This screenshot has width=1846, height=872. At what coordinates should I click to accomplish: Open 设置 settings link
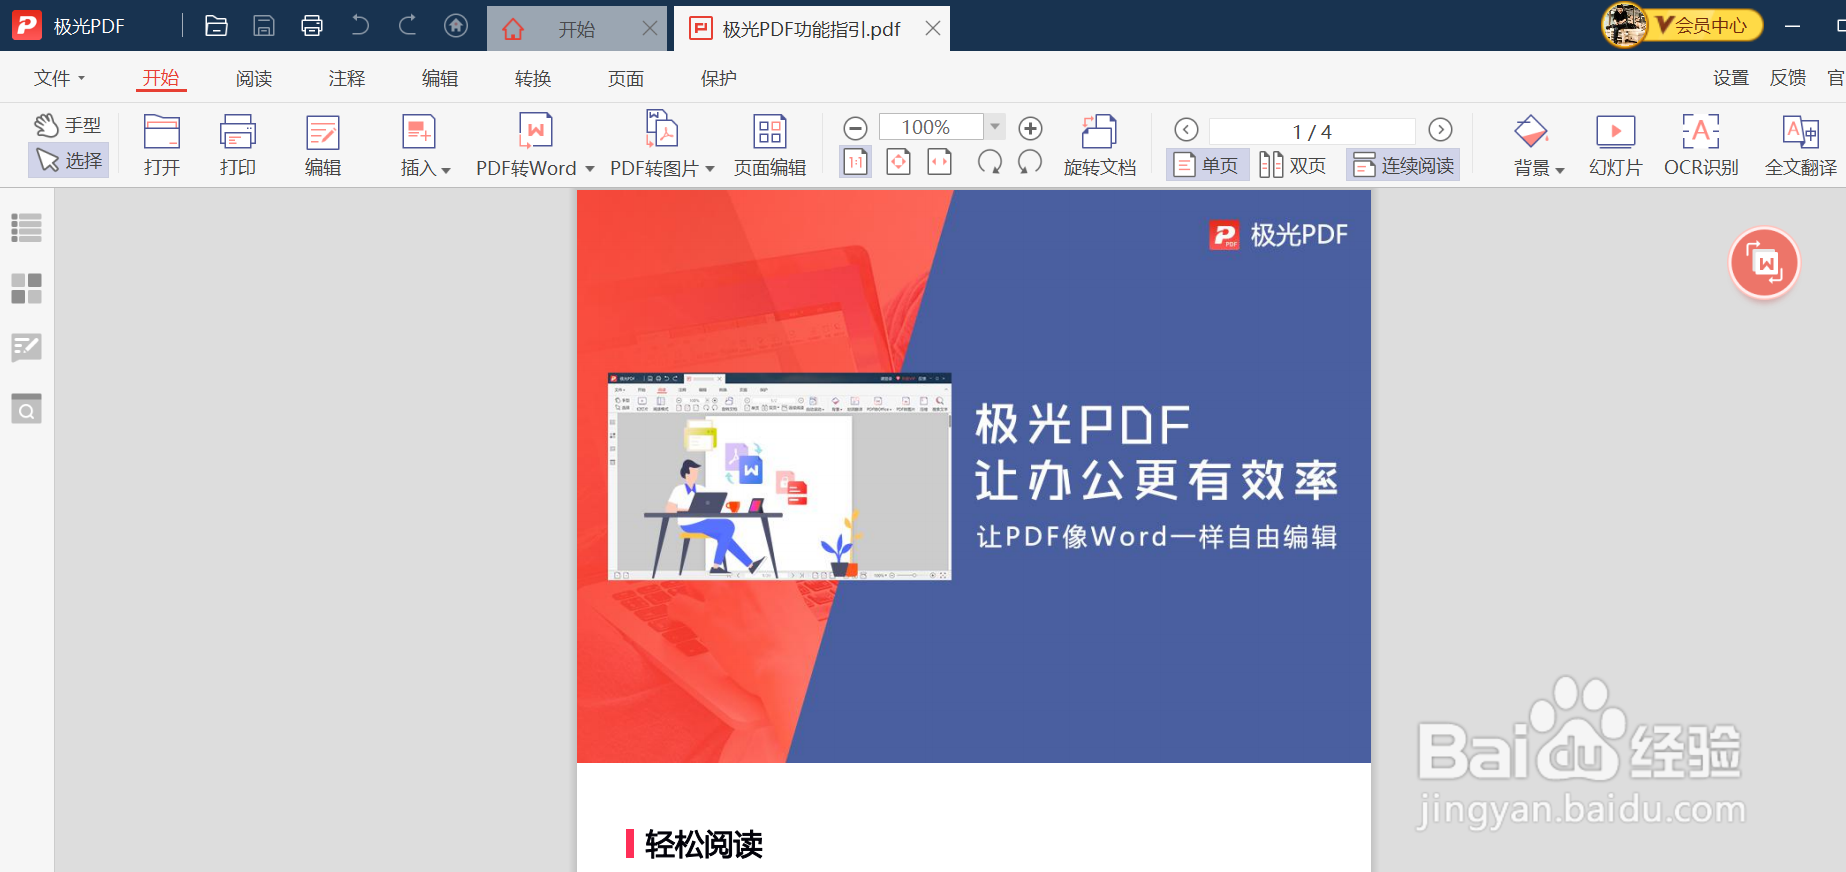pyautogui.click(x=1731, y=78)
